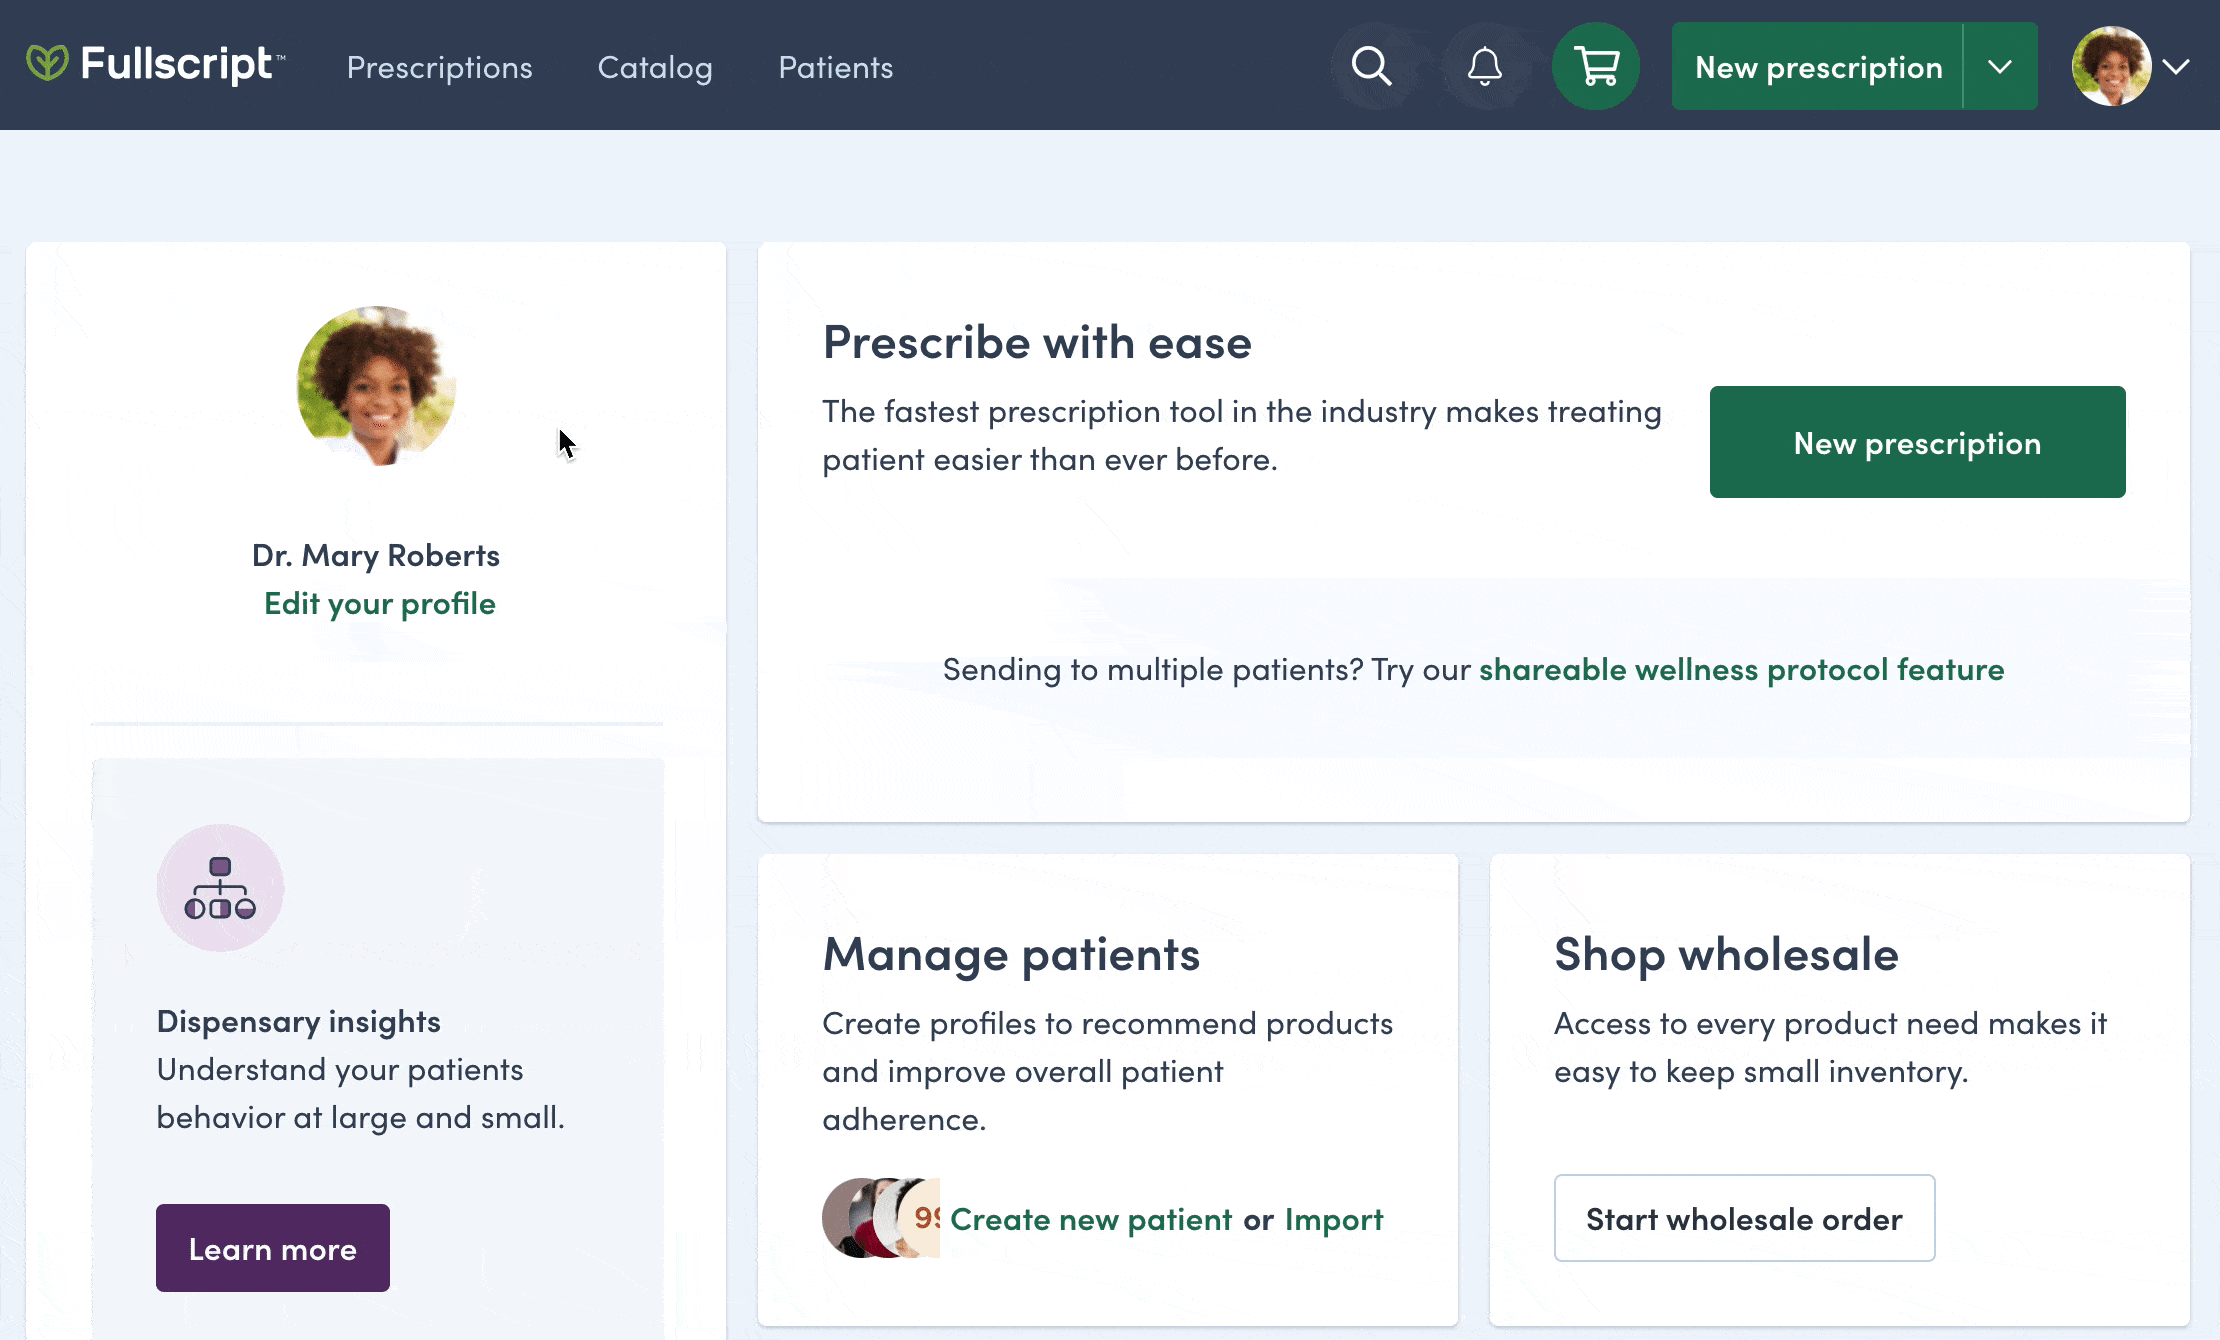Viewport: 2220px width, 1340px height.
Task: Click the stacked patient avatars
Action: (880, 1218)
